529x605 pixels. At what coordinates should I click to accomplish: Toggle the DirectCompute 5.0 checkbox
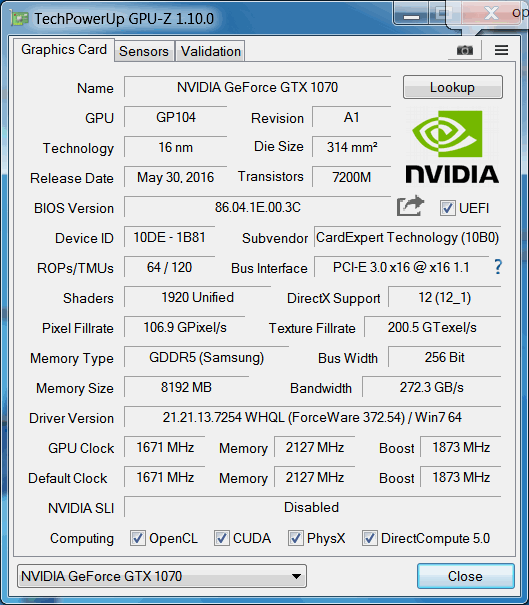coord(369,538)
